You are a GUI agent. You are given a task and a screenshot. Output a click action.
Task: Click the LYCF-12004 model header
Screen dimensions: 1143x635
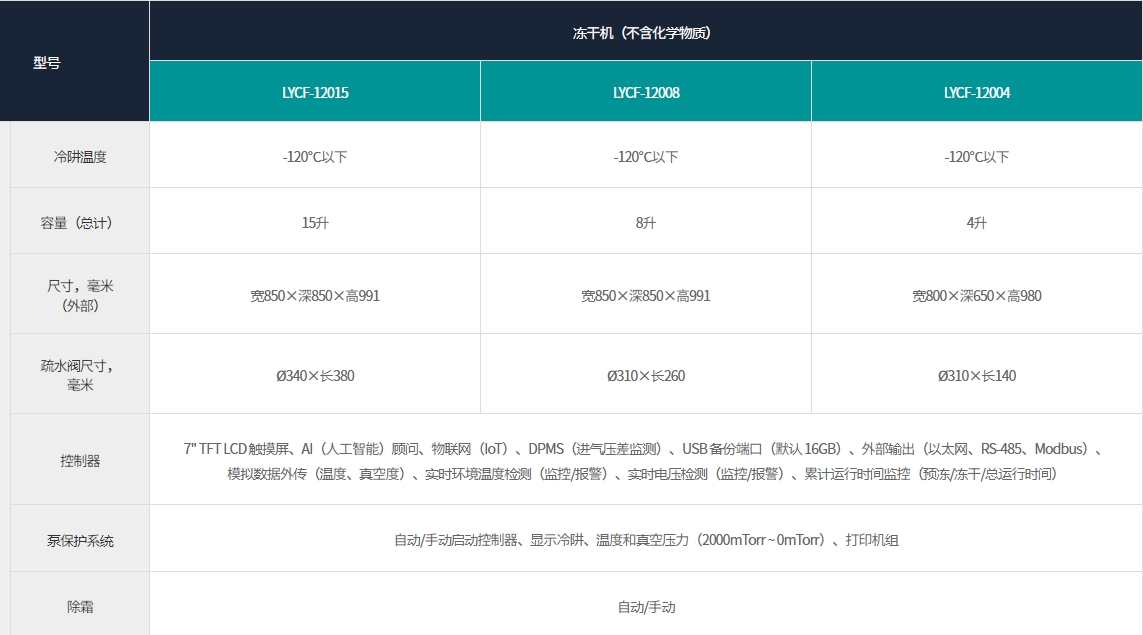point(977,92)
